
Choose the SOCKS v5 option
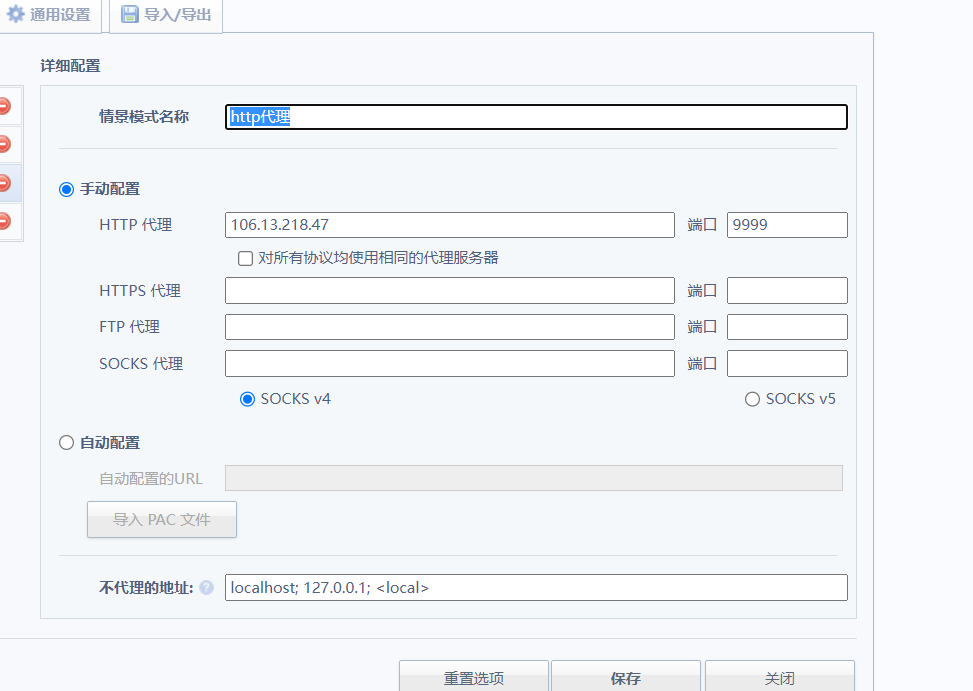tap(753, 399)
